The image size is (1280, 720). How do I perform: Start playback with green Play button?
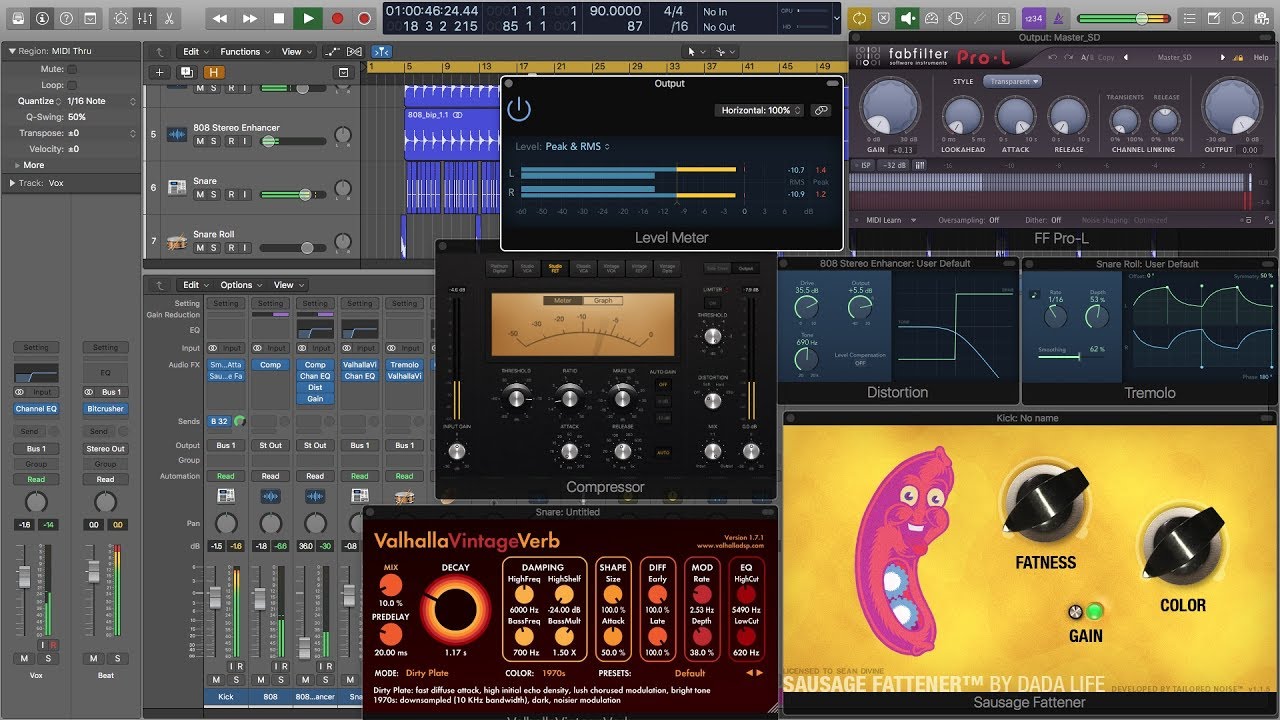(308, 18)
